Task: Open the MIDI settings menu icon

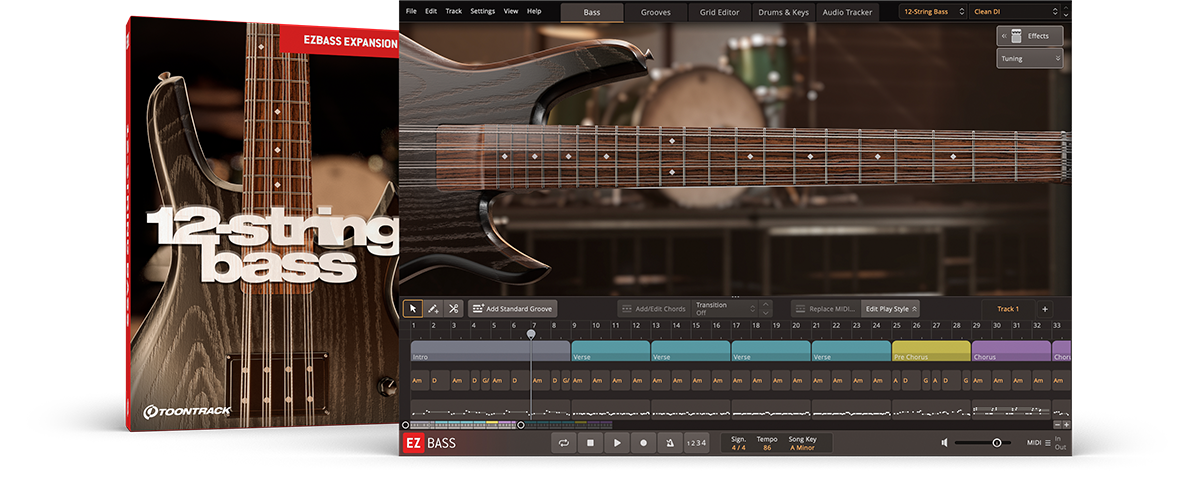Action: pos(1048,442)
